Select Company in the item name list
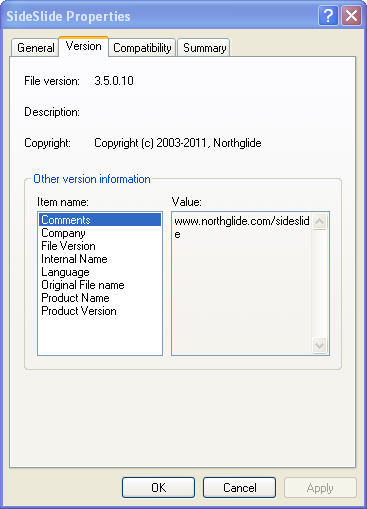Image resolution: width=367 pixels, height=509 pixels. 100,233
